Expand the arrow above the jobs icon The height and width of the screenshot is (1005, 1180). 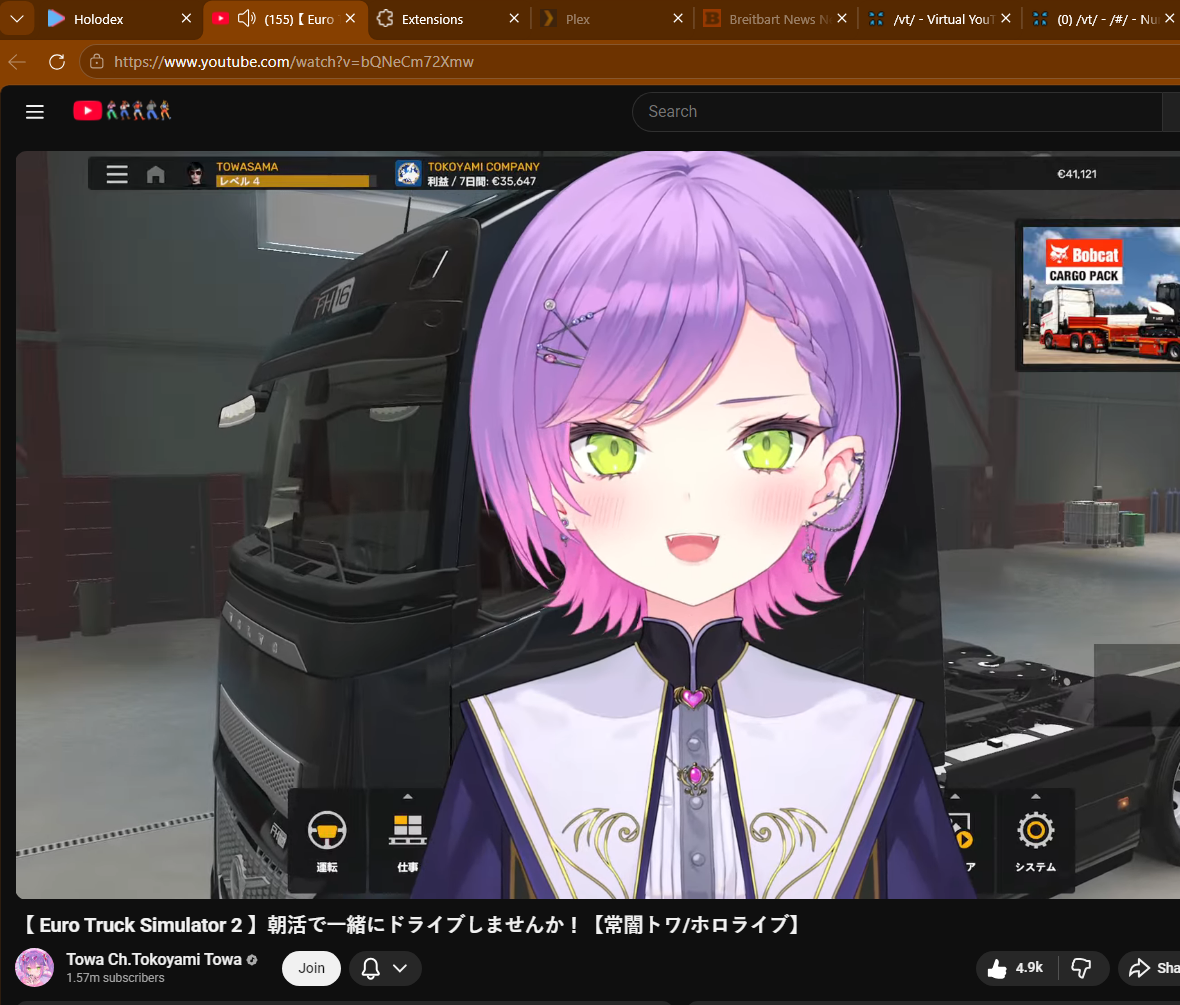[x=408, y=796]
